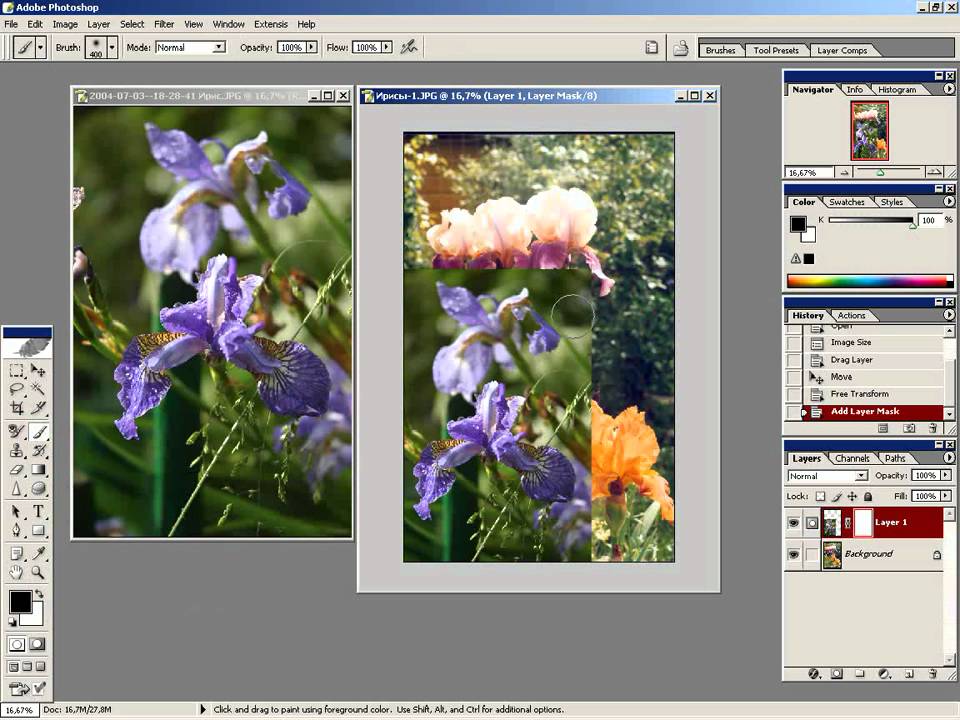The width and height of the screenshot is (960, 720).
Task: Click the swap foreground/background colors arrow
Action: point(39,593)
